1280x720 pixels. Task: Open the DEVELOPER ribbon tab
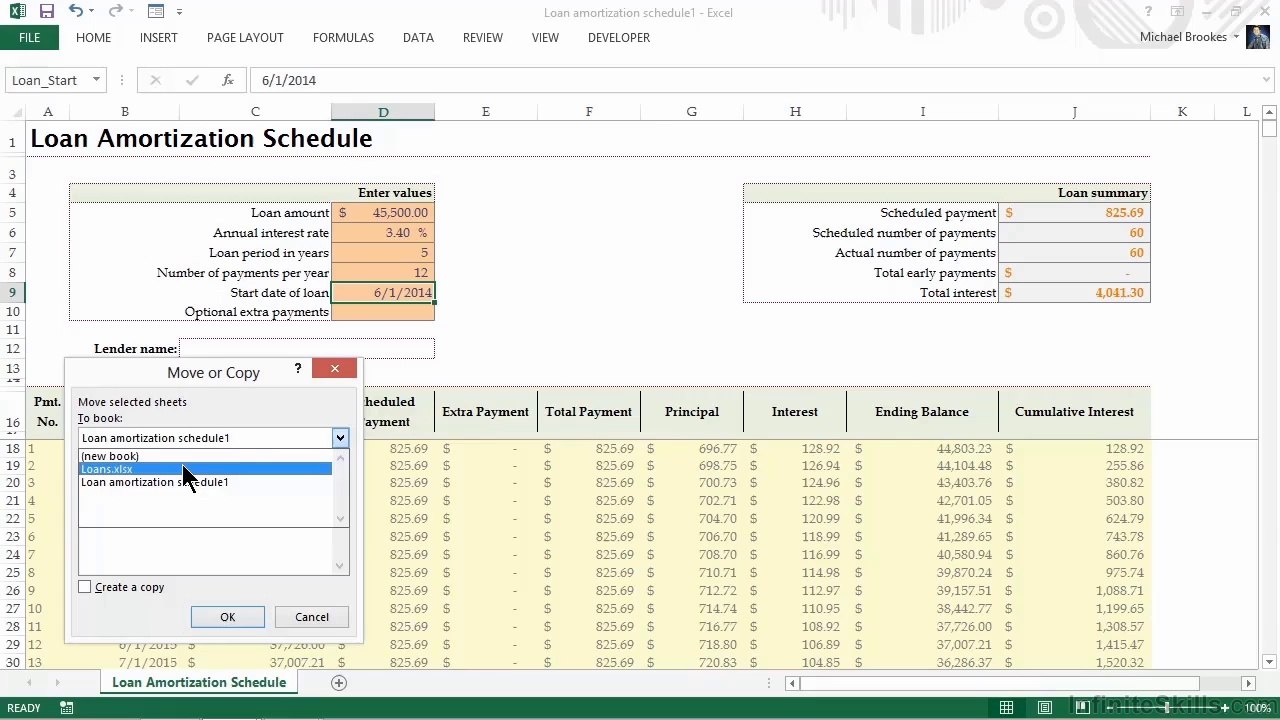619,37
